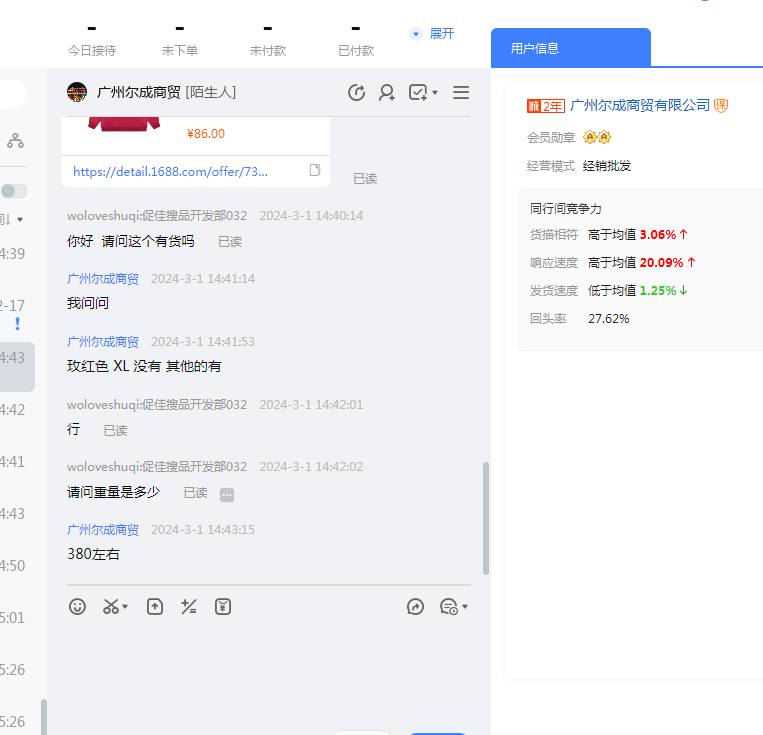Click the forward message arrow icon
The height and width of the screenshot is (735, 763).
[x=416, y=606]
